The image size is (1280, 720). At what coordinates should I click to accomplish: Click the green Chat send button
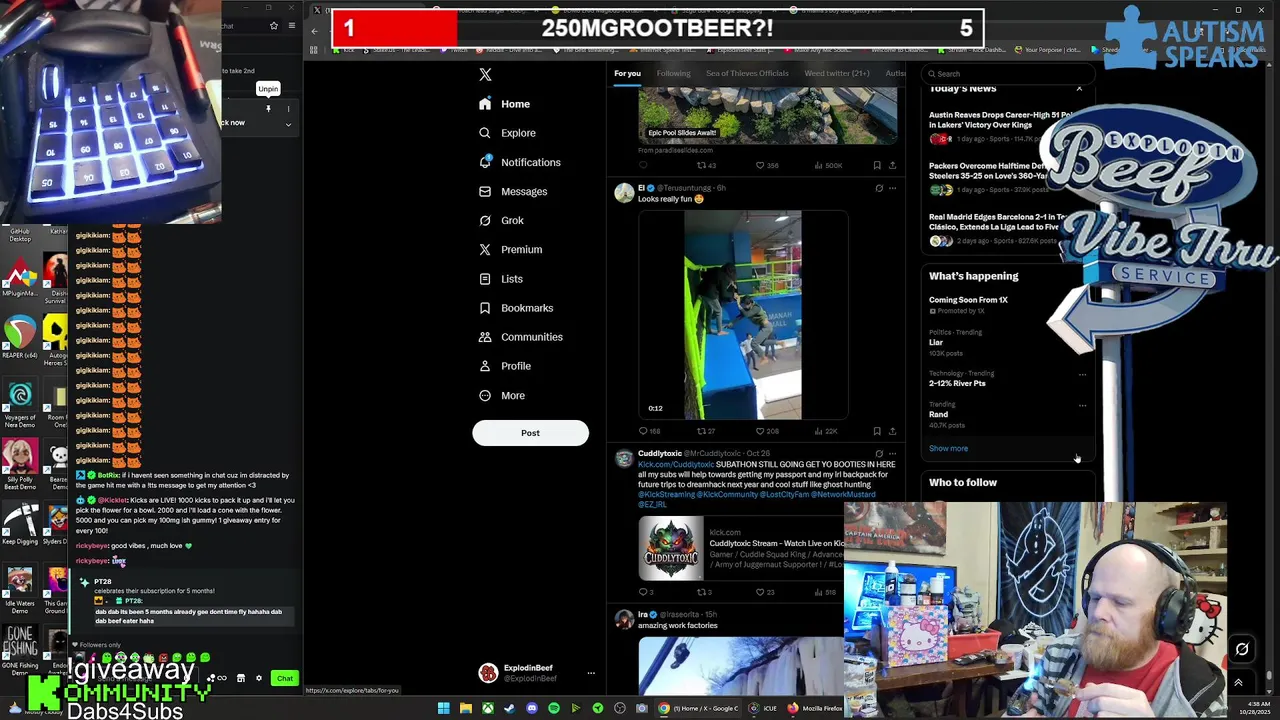point(285,679)
